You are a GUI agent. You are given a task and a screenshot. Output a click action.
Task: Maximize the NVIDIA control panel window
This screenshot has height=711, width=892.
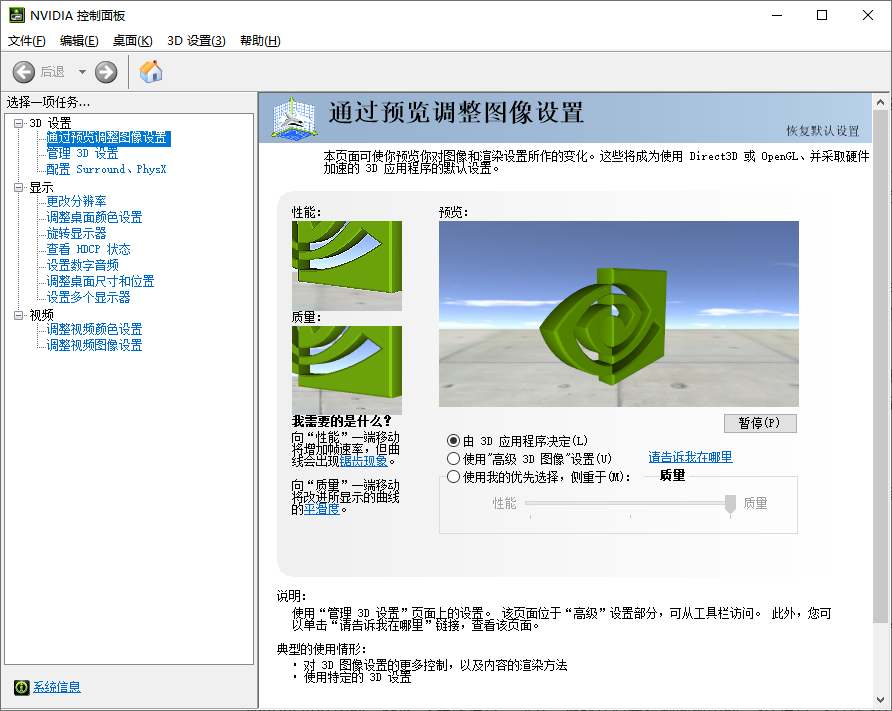[x=822, y=15]
